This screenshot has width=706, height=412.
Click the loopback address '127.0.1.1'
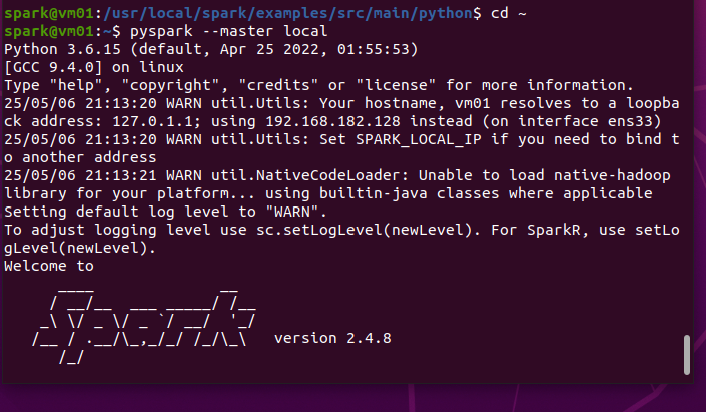tap(153, 121)
